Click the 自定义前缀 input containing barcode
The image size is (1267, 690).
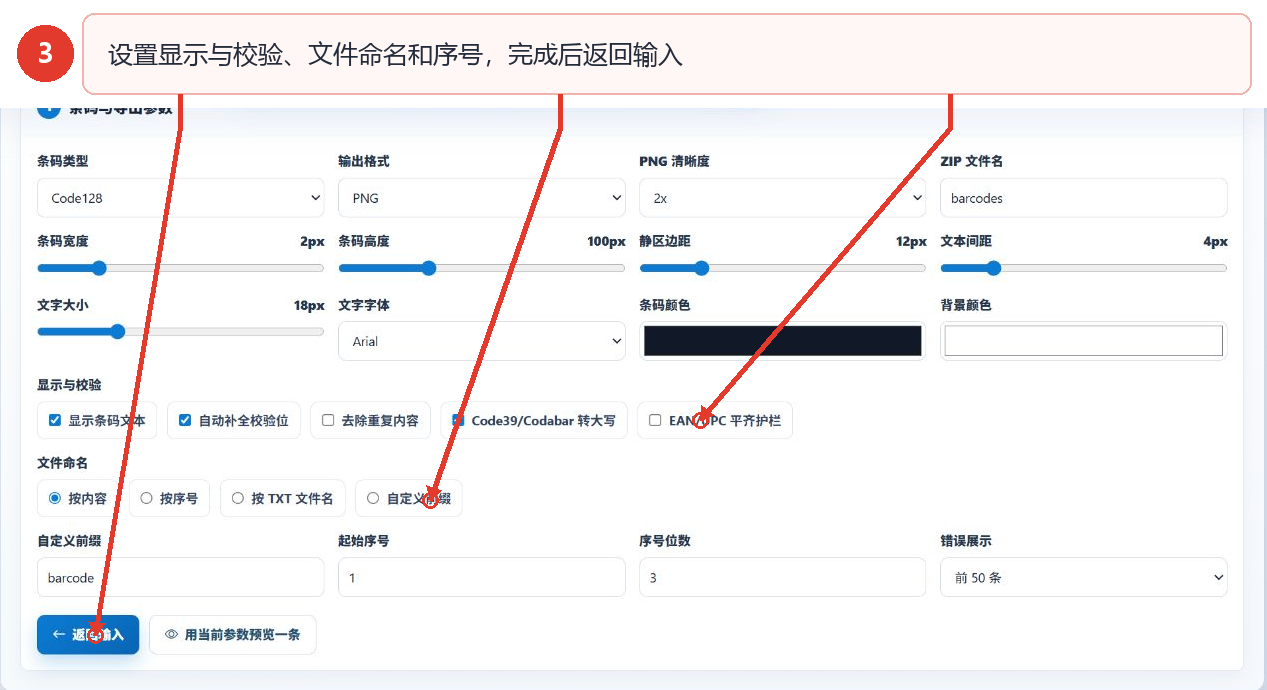pyautogui.click(x=181, y=578)
